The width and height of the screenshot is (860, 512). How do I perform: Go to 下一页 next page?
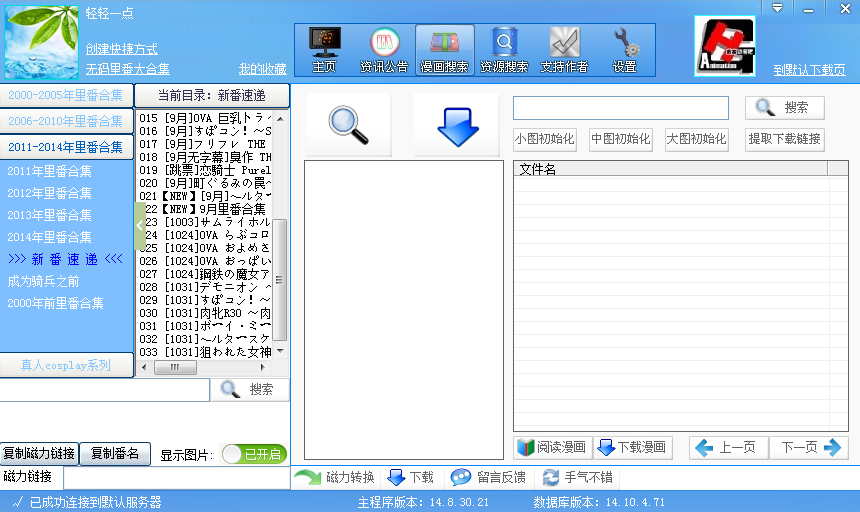pyautogui.click(x=808, y=447)
